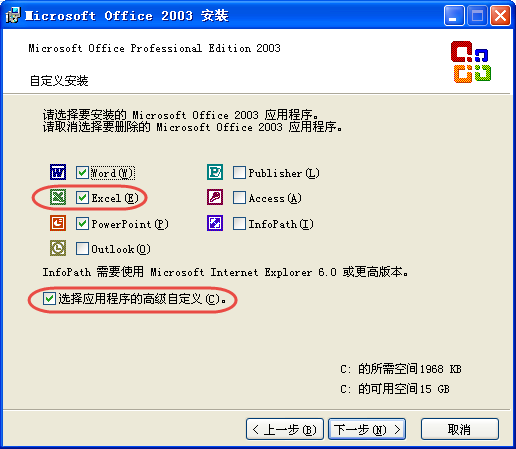Uncheck the Word (W) checkbox

coord(82,173)
